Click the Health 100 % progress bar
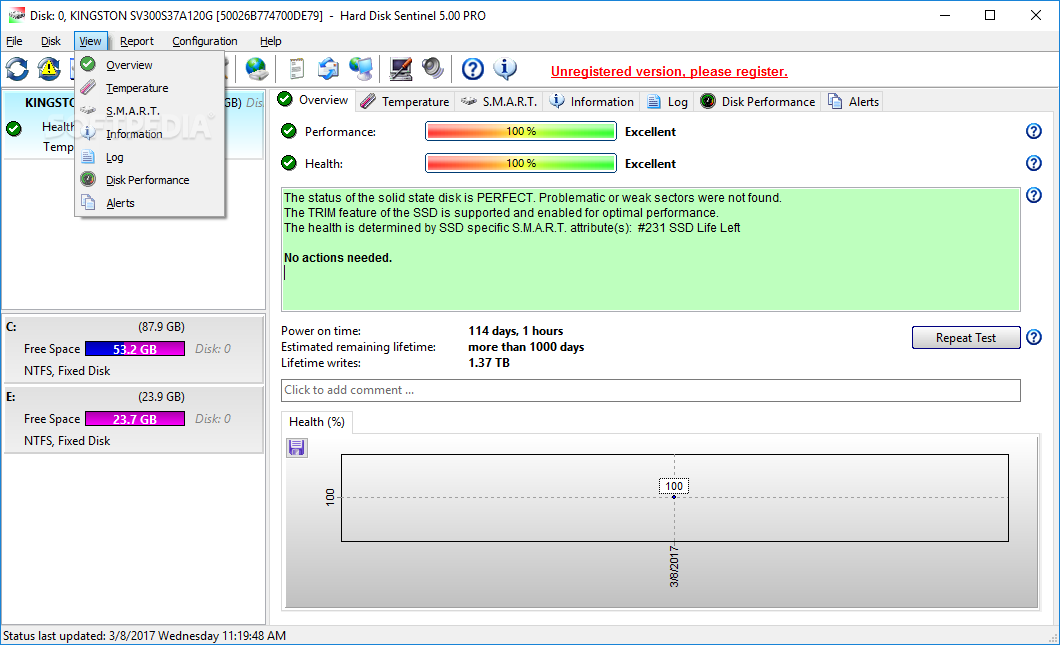 [521, 163]
